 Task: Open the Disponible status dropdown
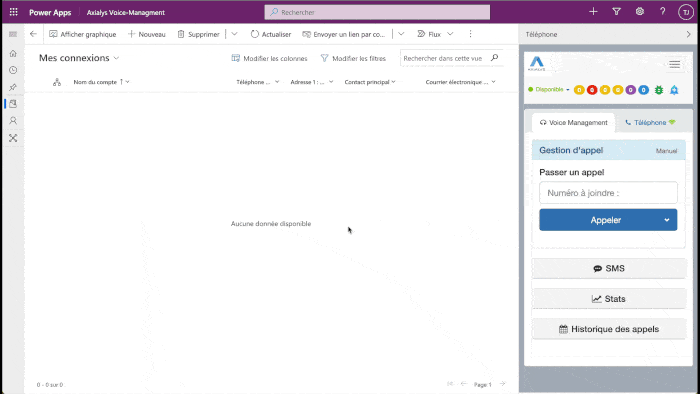click(x=549, y=90)
